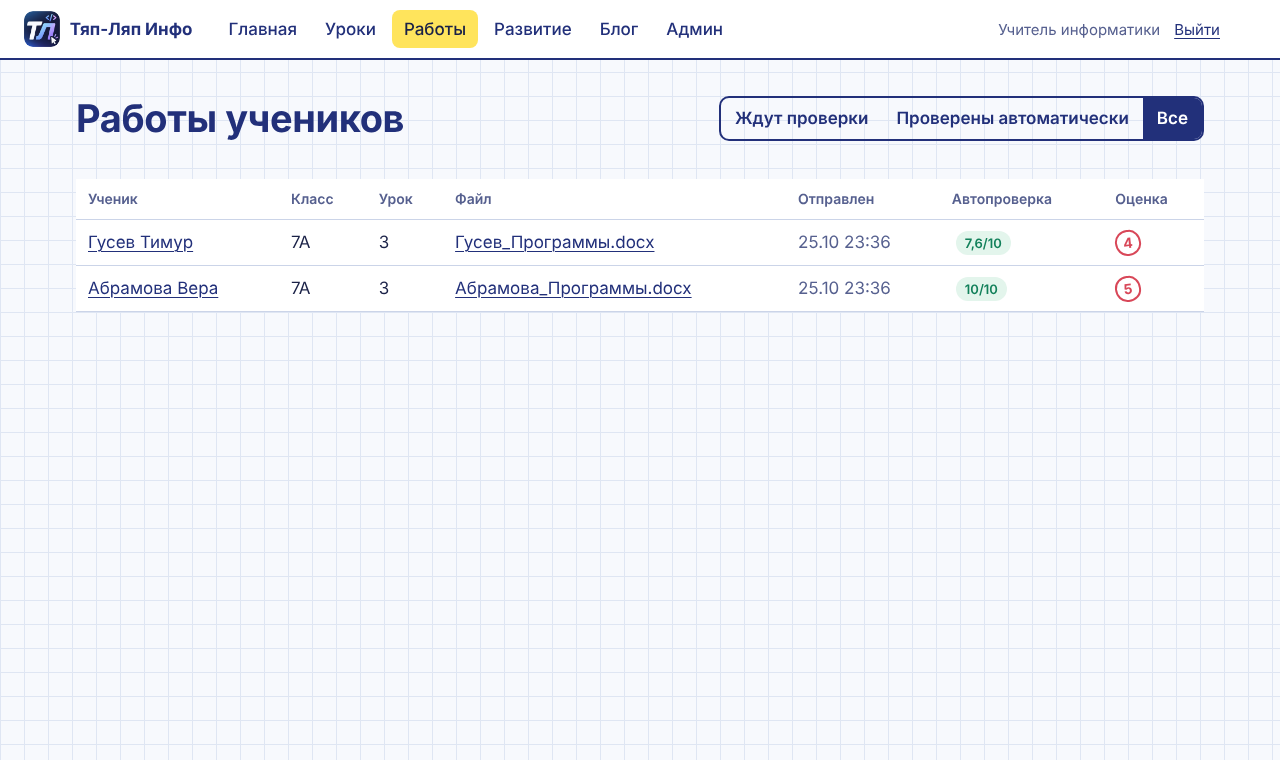Click the Оценка column header
Screen dimensions: 1280x760
pos(1141,199)
